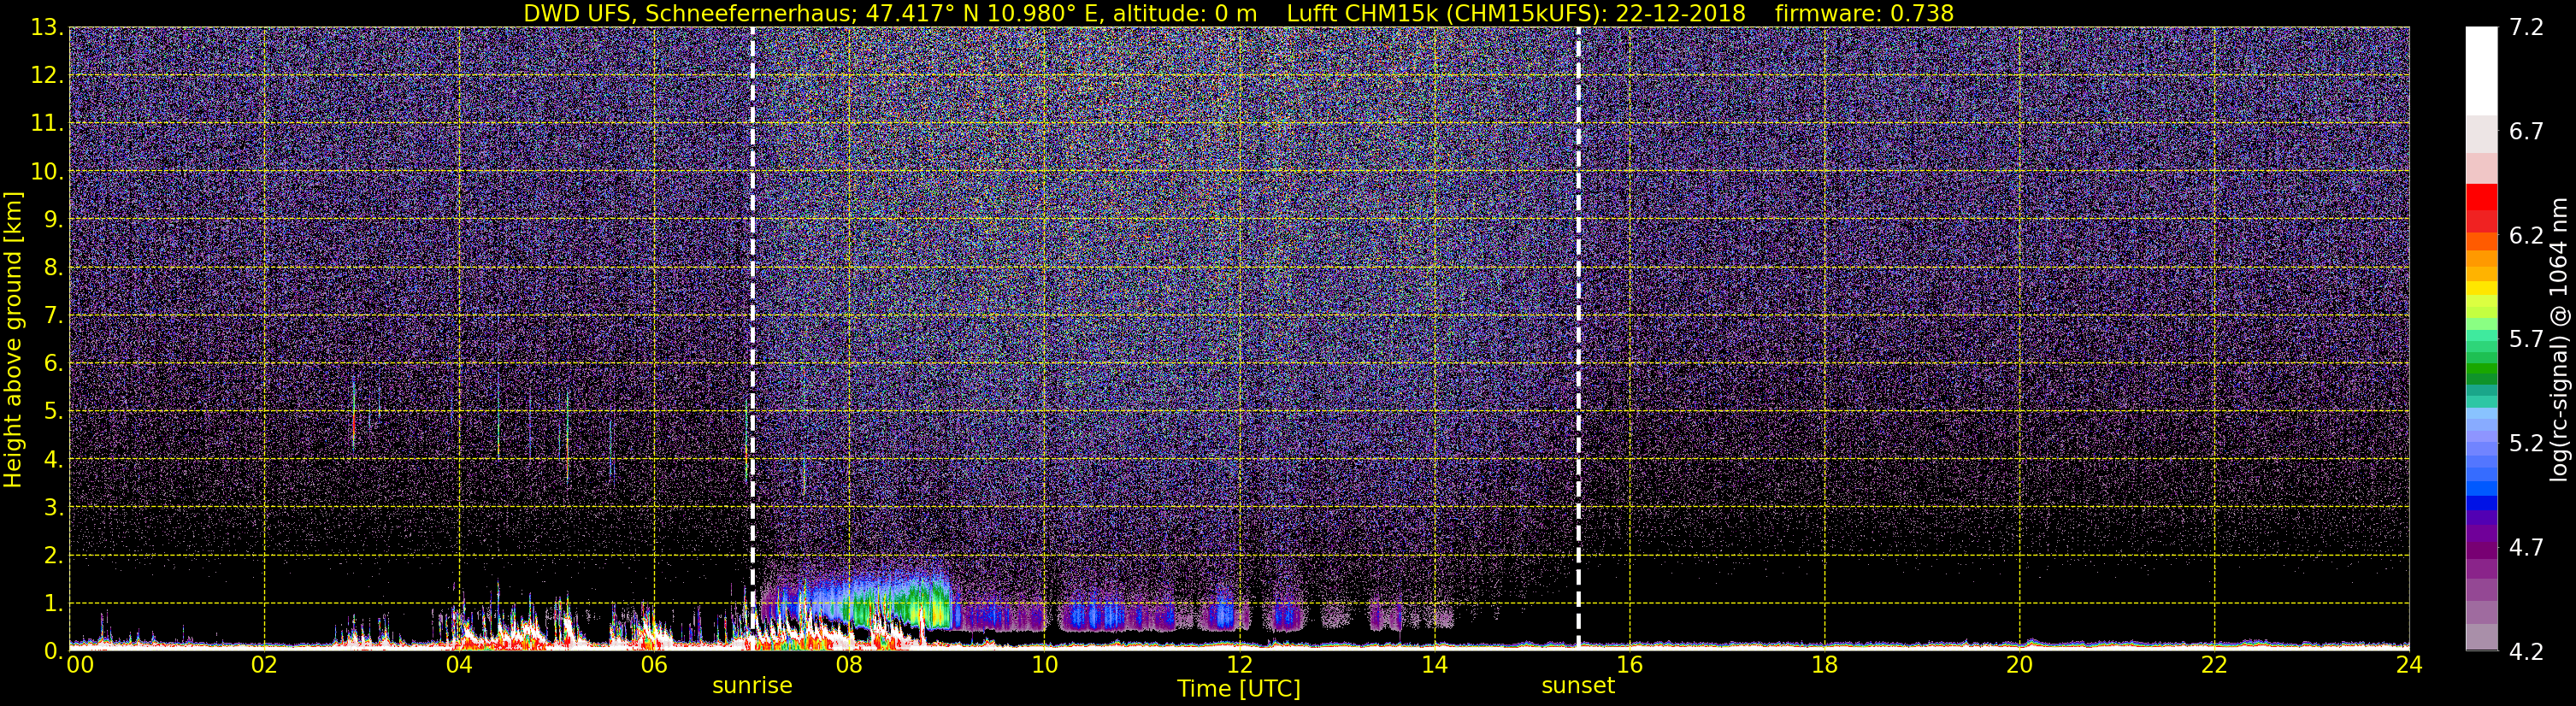Click the colorbar '6.2' value label
This screenshot has height=706, width=2576.
click(x=2526, y=236)
